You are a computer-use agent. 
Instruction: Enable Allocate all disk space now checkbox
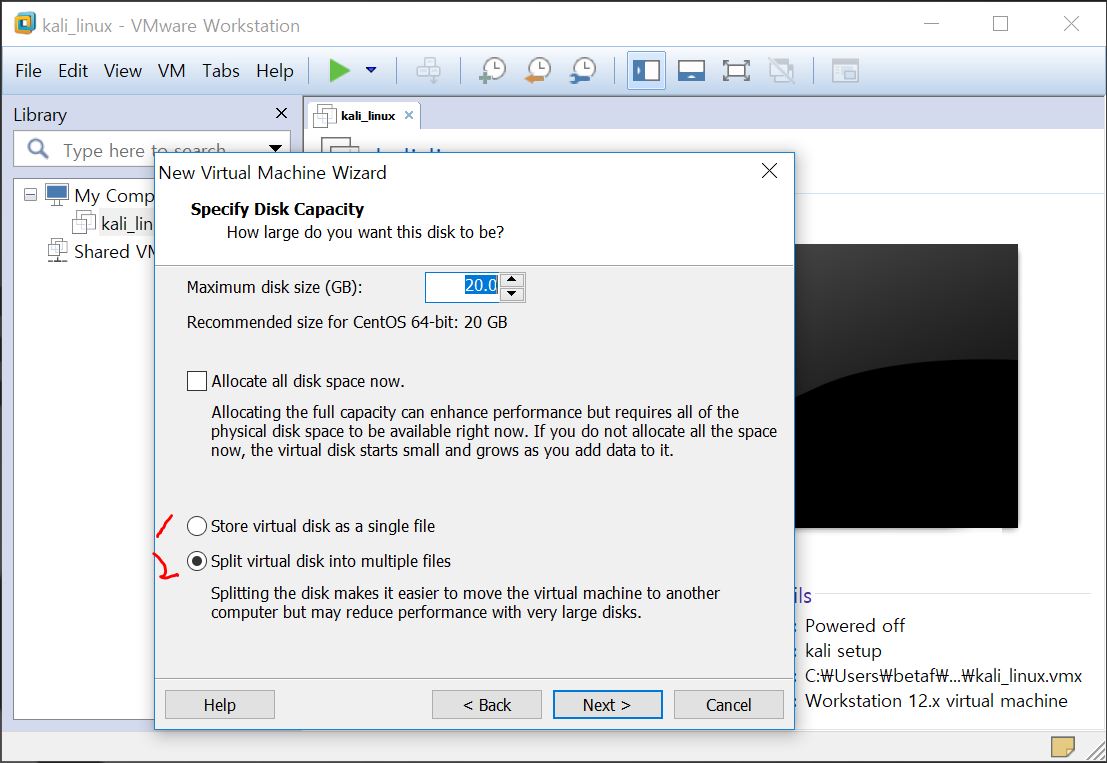(197, 381)
